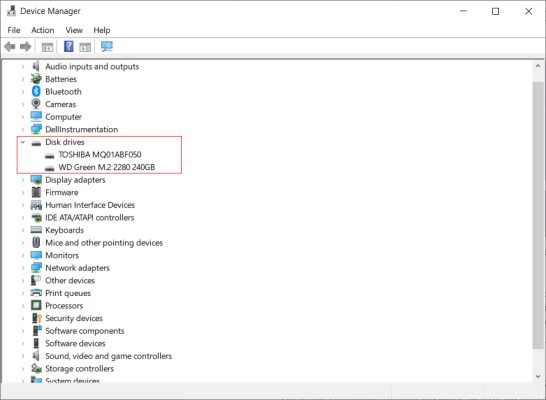The height and width of the screenshot is (400, 546).
Task: Select the Processors chip icon
Action: (x=36, y=305)
